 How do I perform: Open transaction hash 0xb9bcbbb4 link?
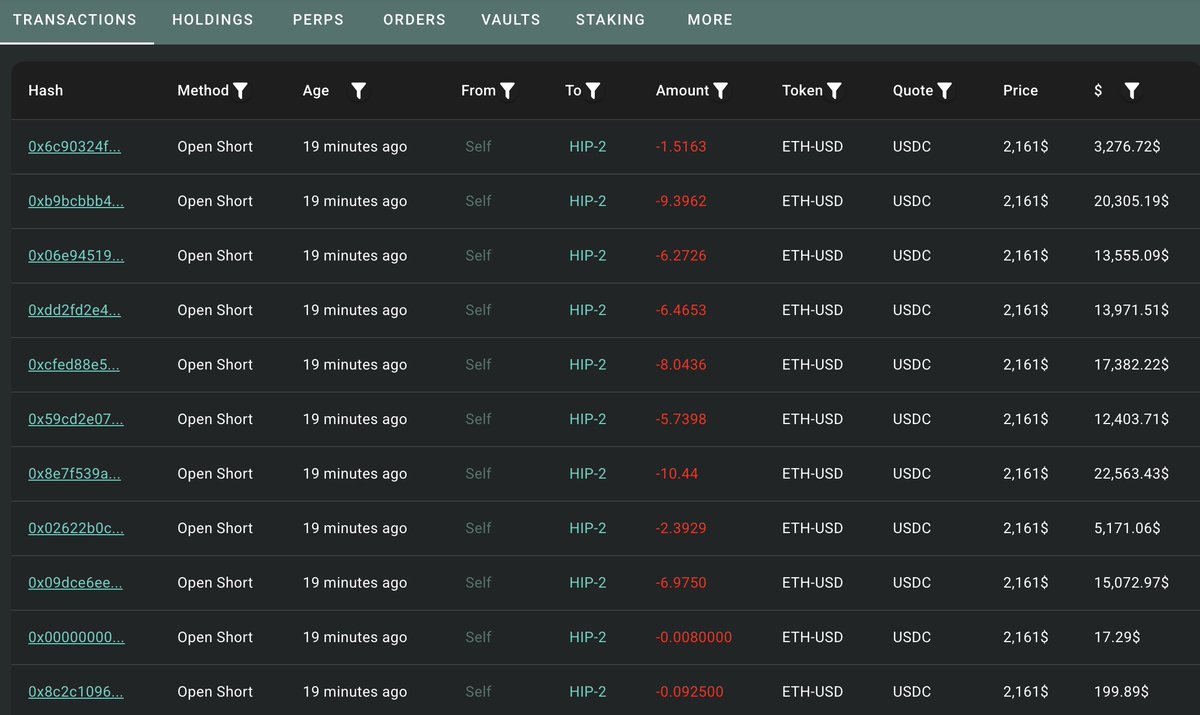76,201
